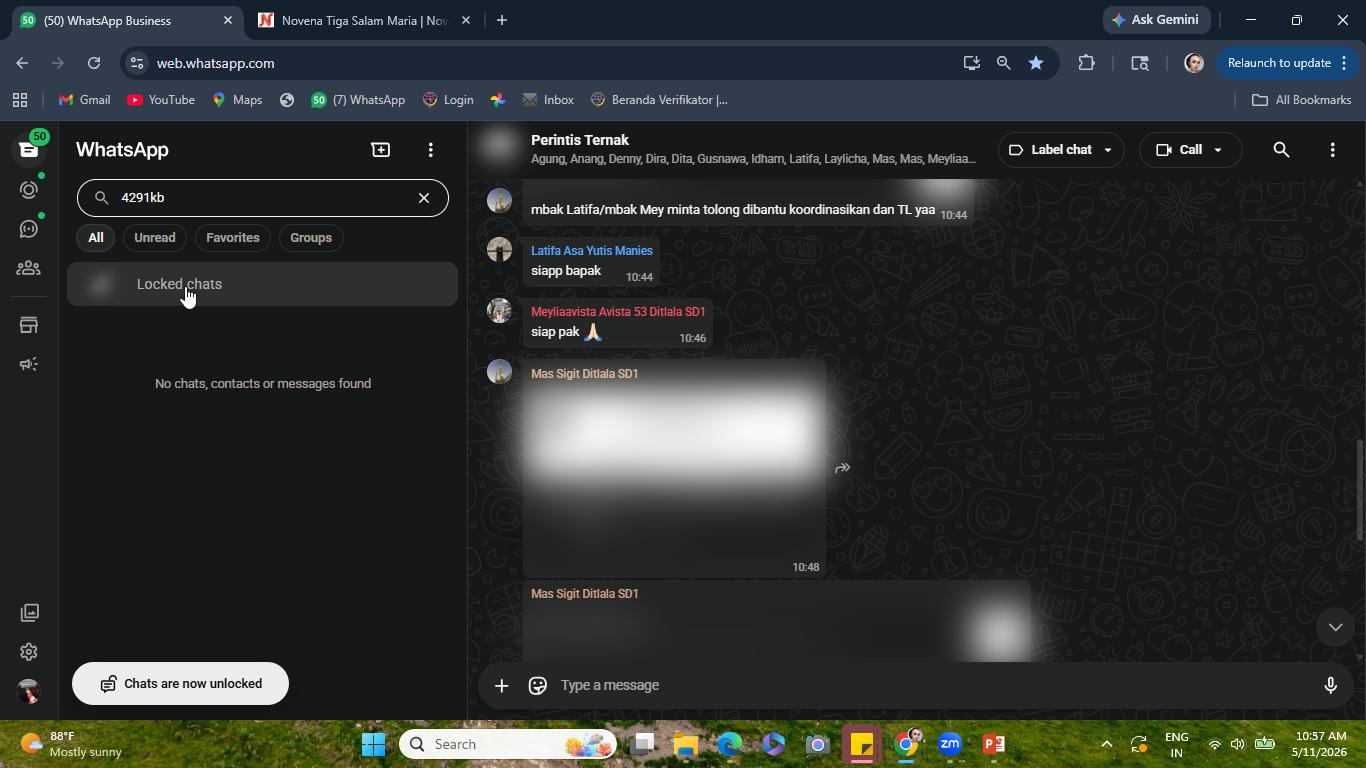Open the Advertise megaphone icon
The height and width of the screenshot is (768, 1366).
point(28,364)
